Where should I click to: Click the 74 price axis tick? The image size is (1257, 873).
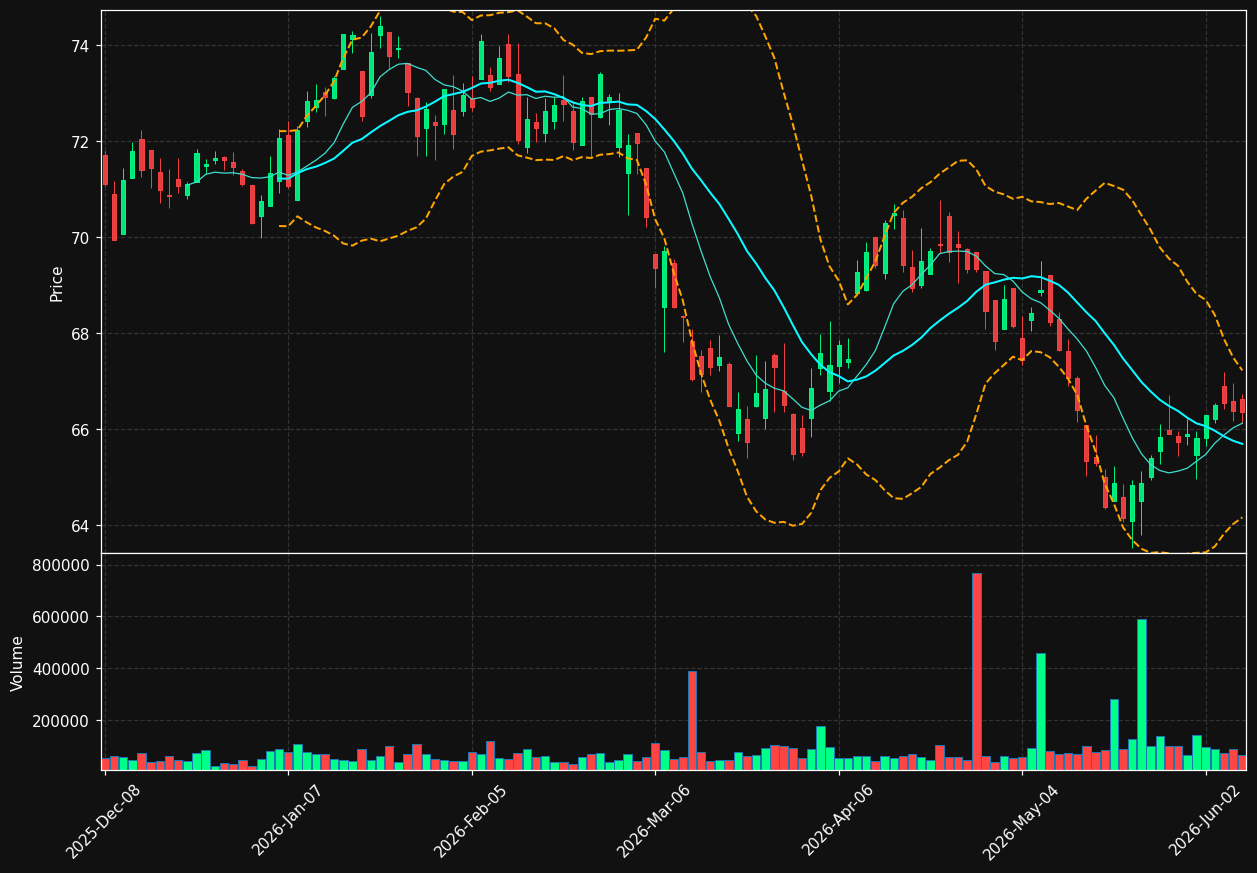[80, 46]
